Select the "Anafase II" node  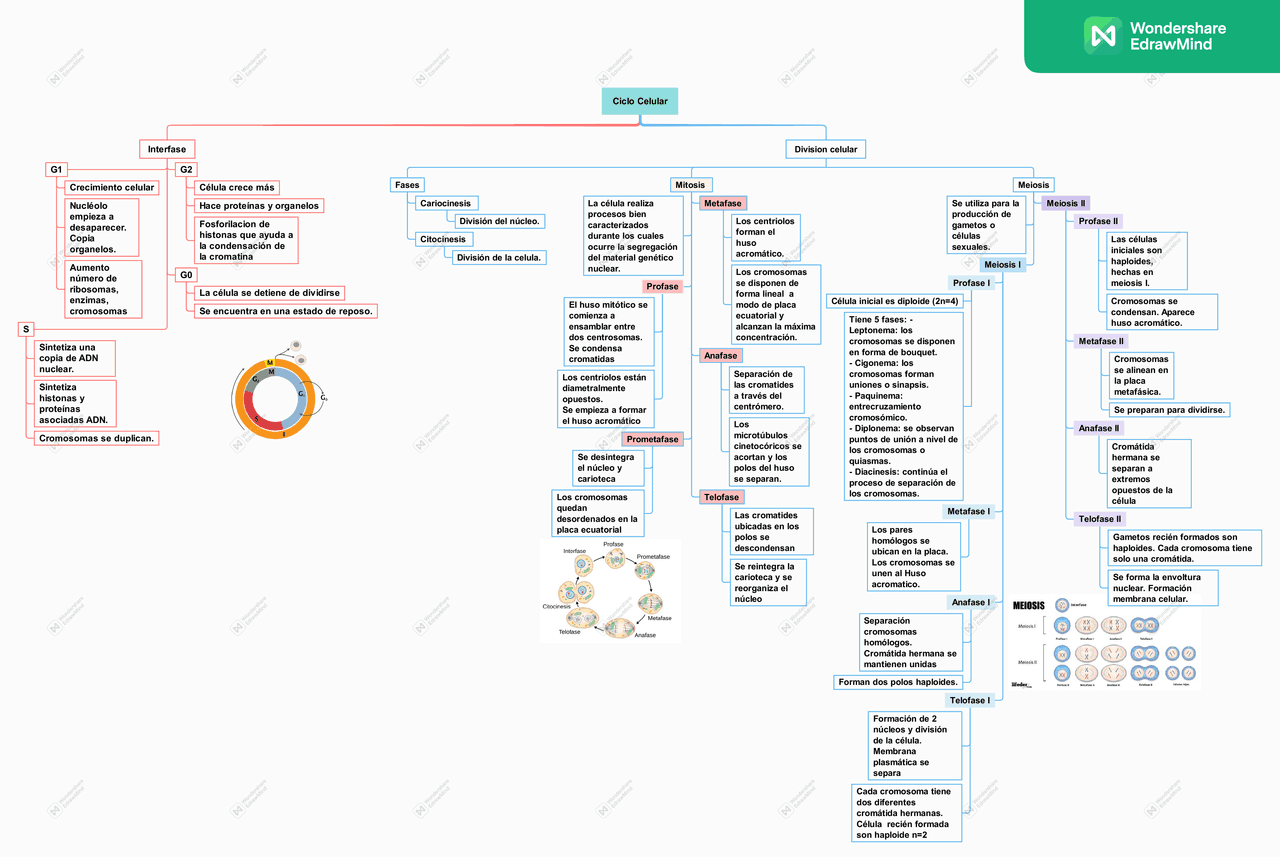[1100, 428]
